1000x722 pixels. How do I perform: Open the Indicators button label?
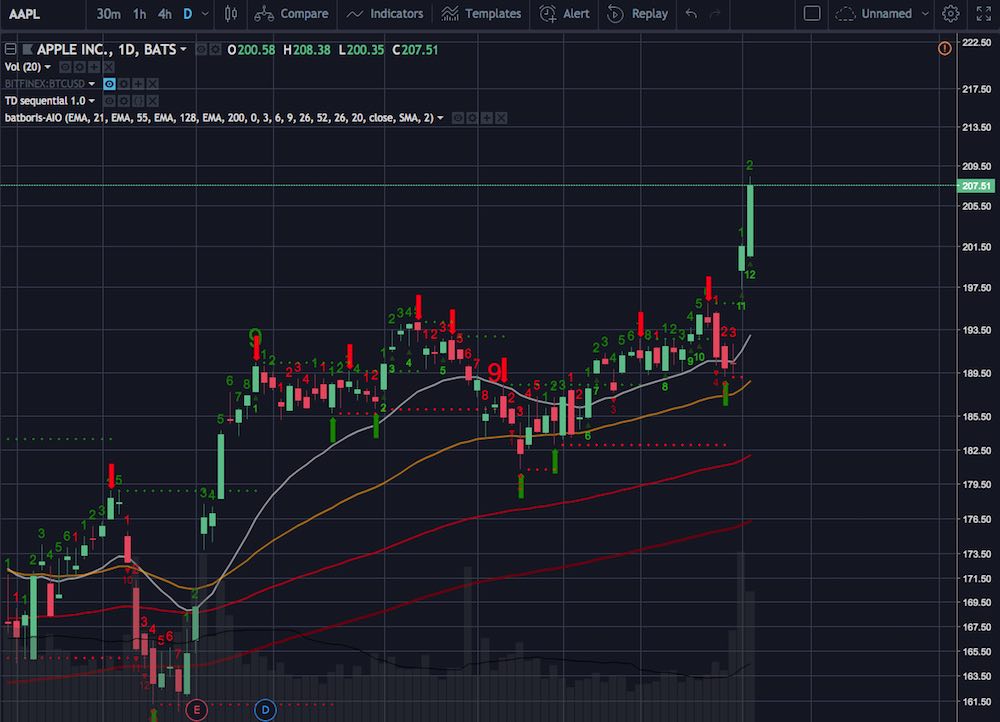tap(397, 13)
